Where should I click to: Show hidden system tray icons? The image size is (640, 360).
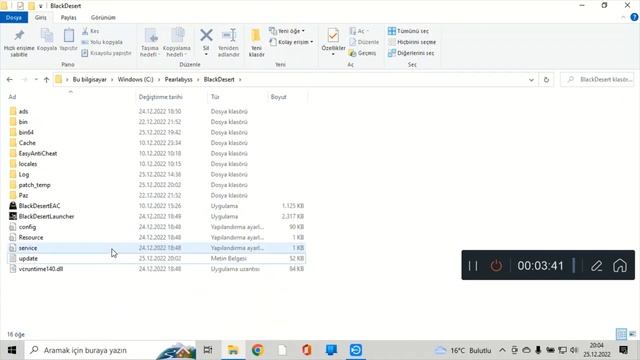(x=502, y=350)
